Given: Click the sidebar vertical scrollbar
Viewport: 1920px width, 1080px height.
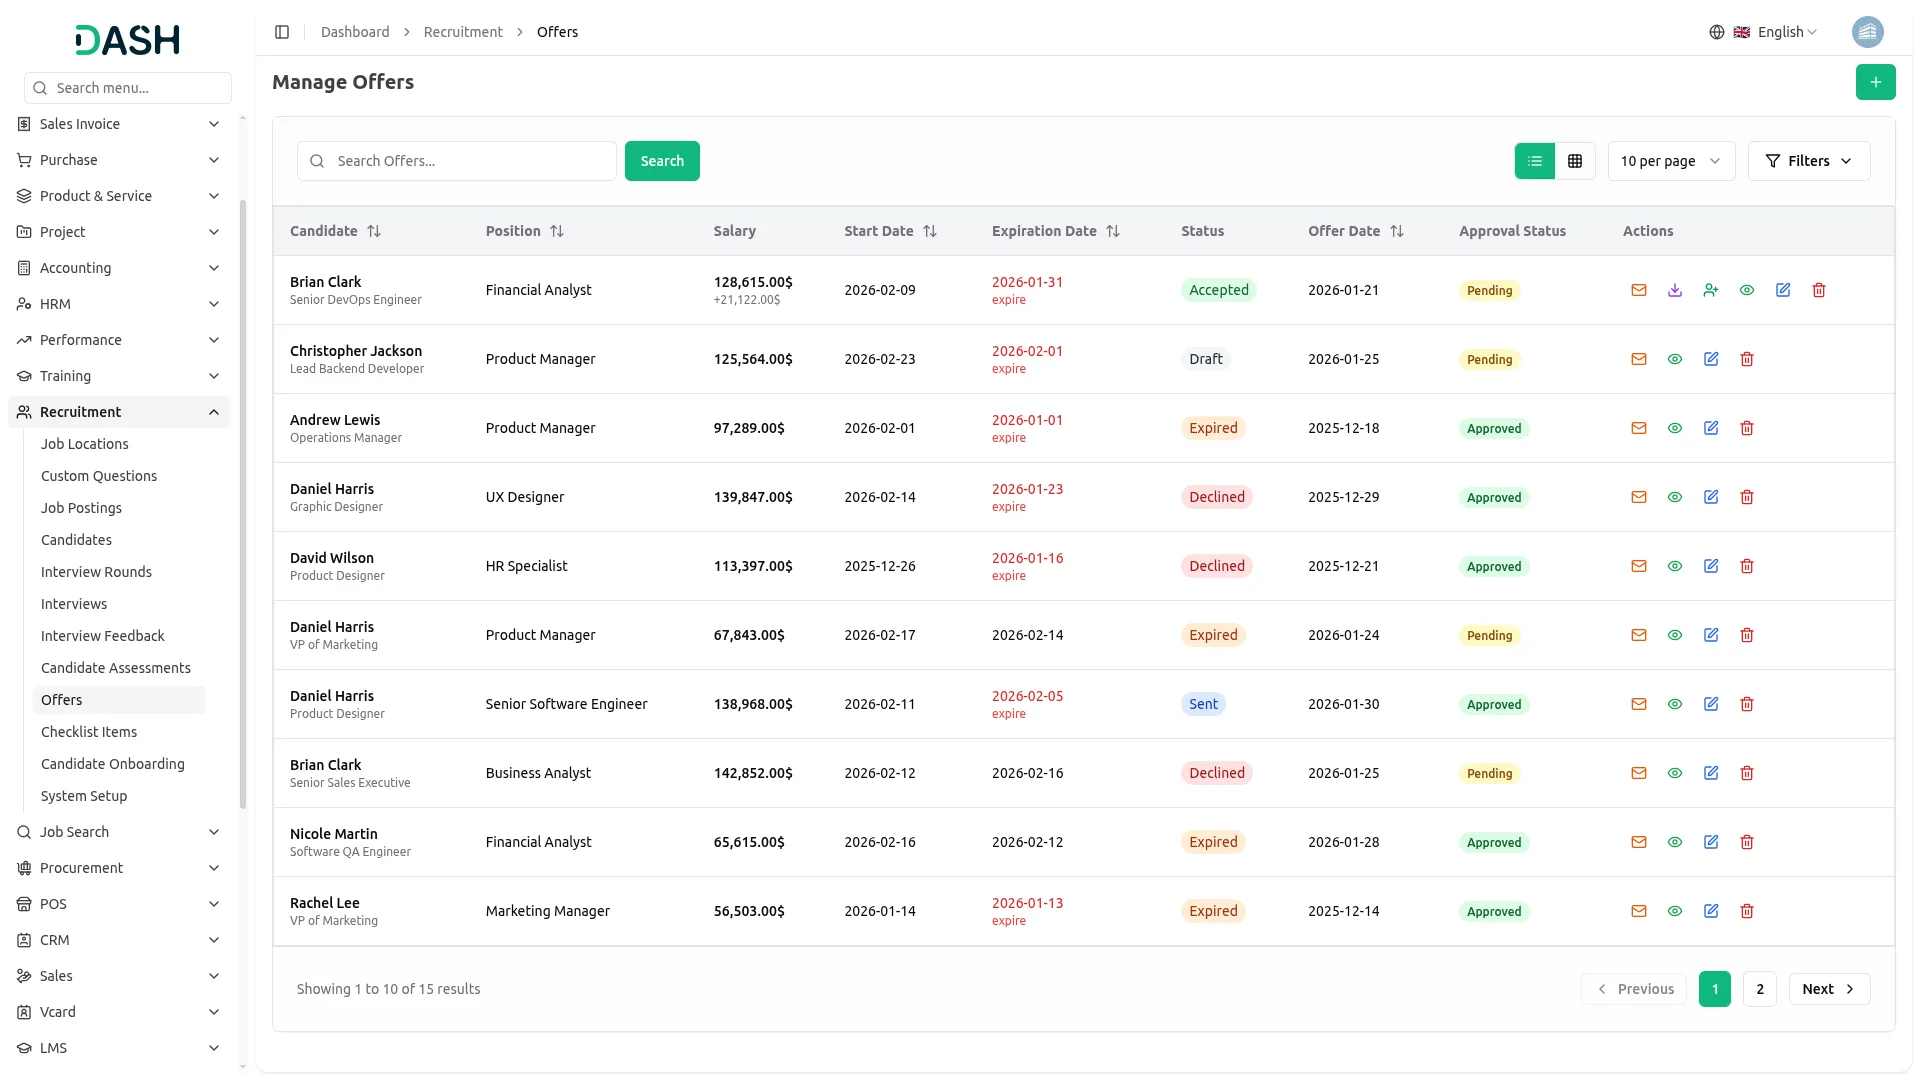Looking at the screenshot, I should point(243,500).
